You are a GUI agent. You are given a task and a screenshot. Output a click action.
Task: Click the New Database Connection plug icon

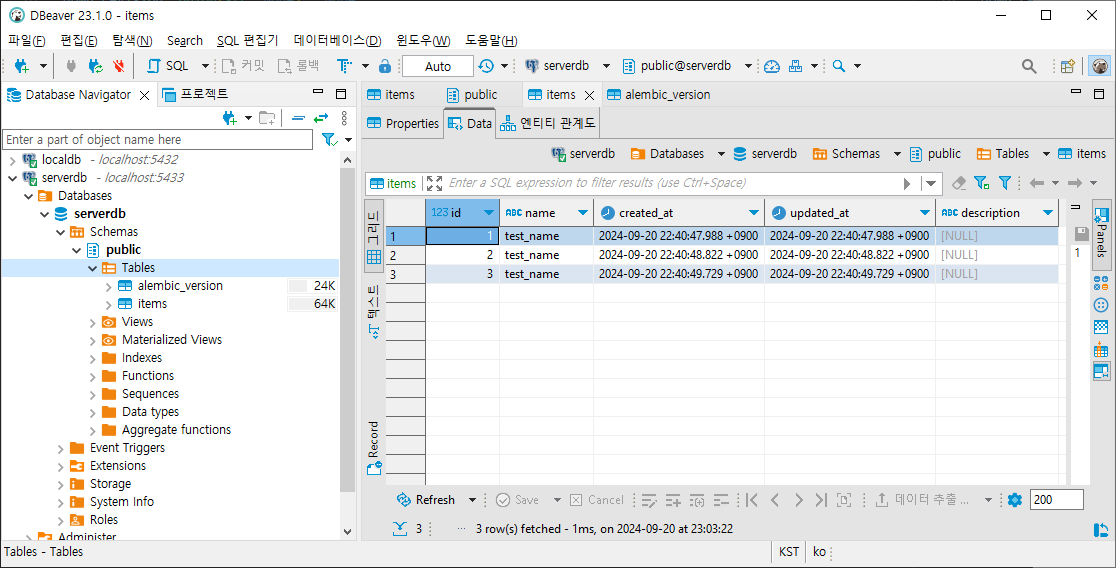(22, 66)
